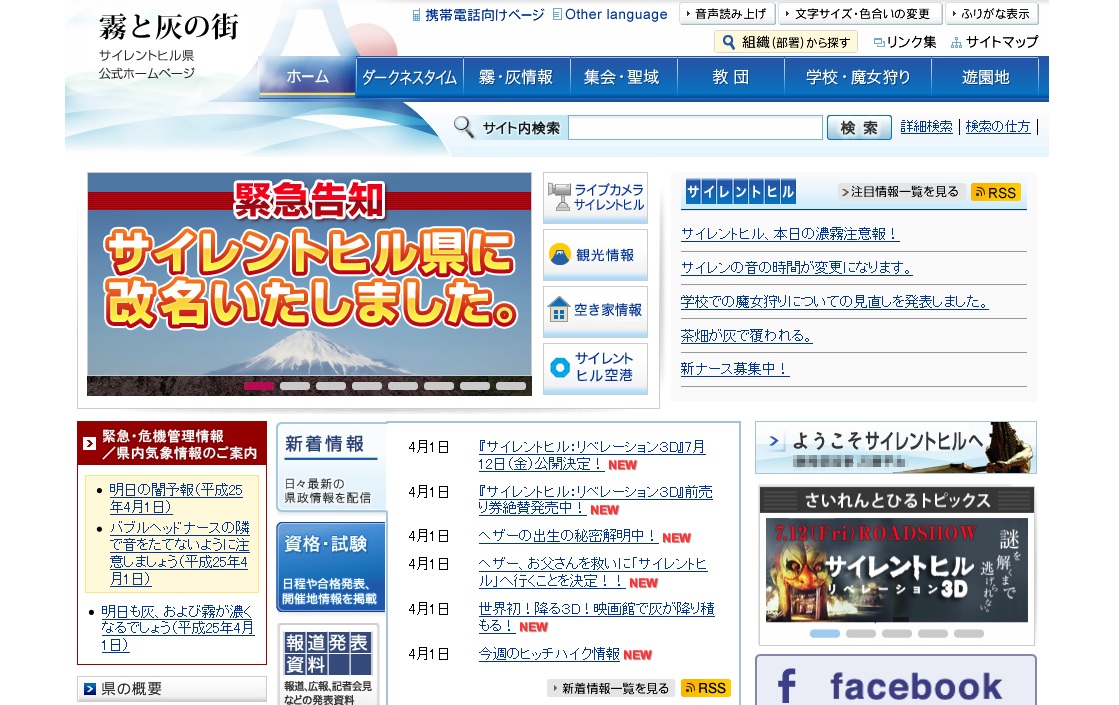This screenshot has height=705, width=1119.
Task: Click the facebook f logo
Action: pos(786,686)
